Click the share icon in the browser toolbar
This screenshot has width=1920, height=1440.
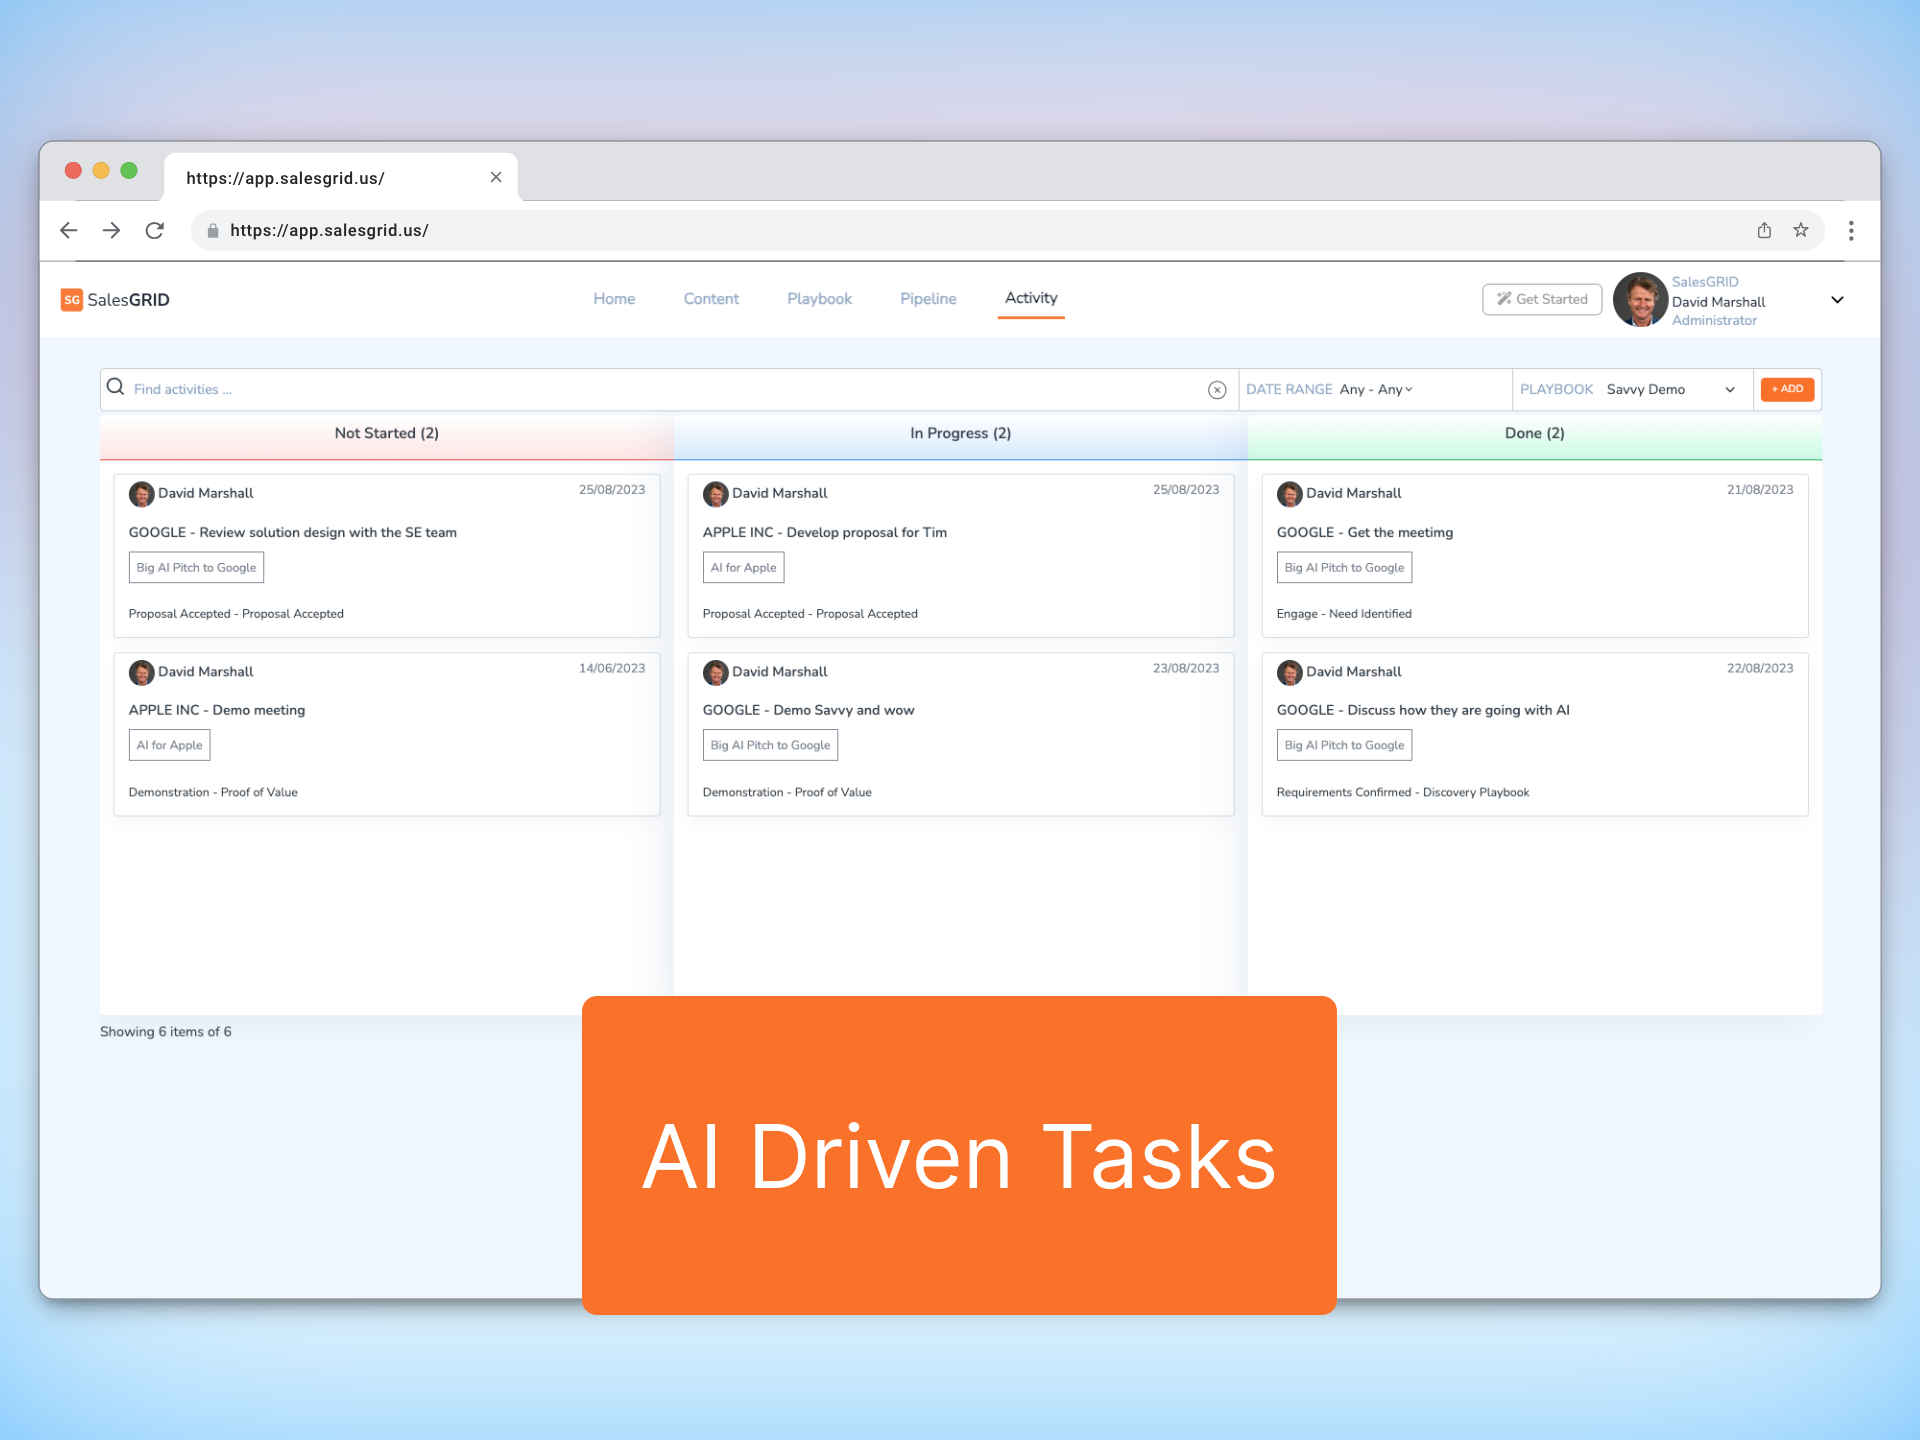click(1764, 230)
